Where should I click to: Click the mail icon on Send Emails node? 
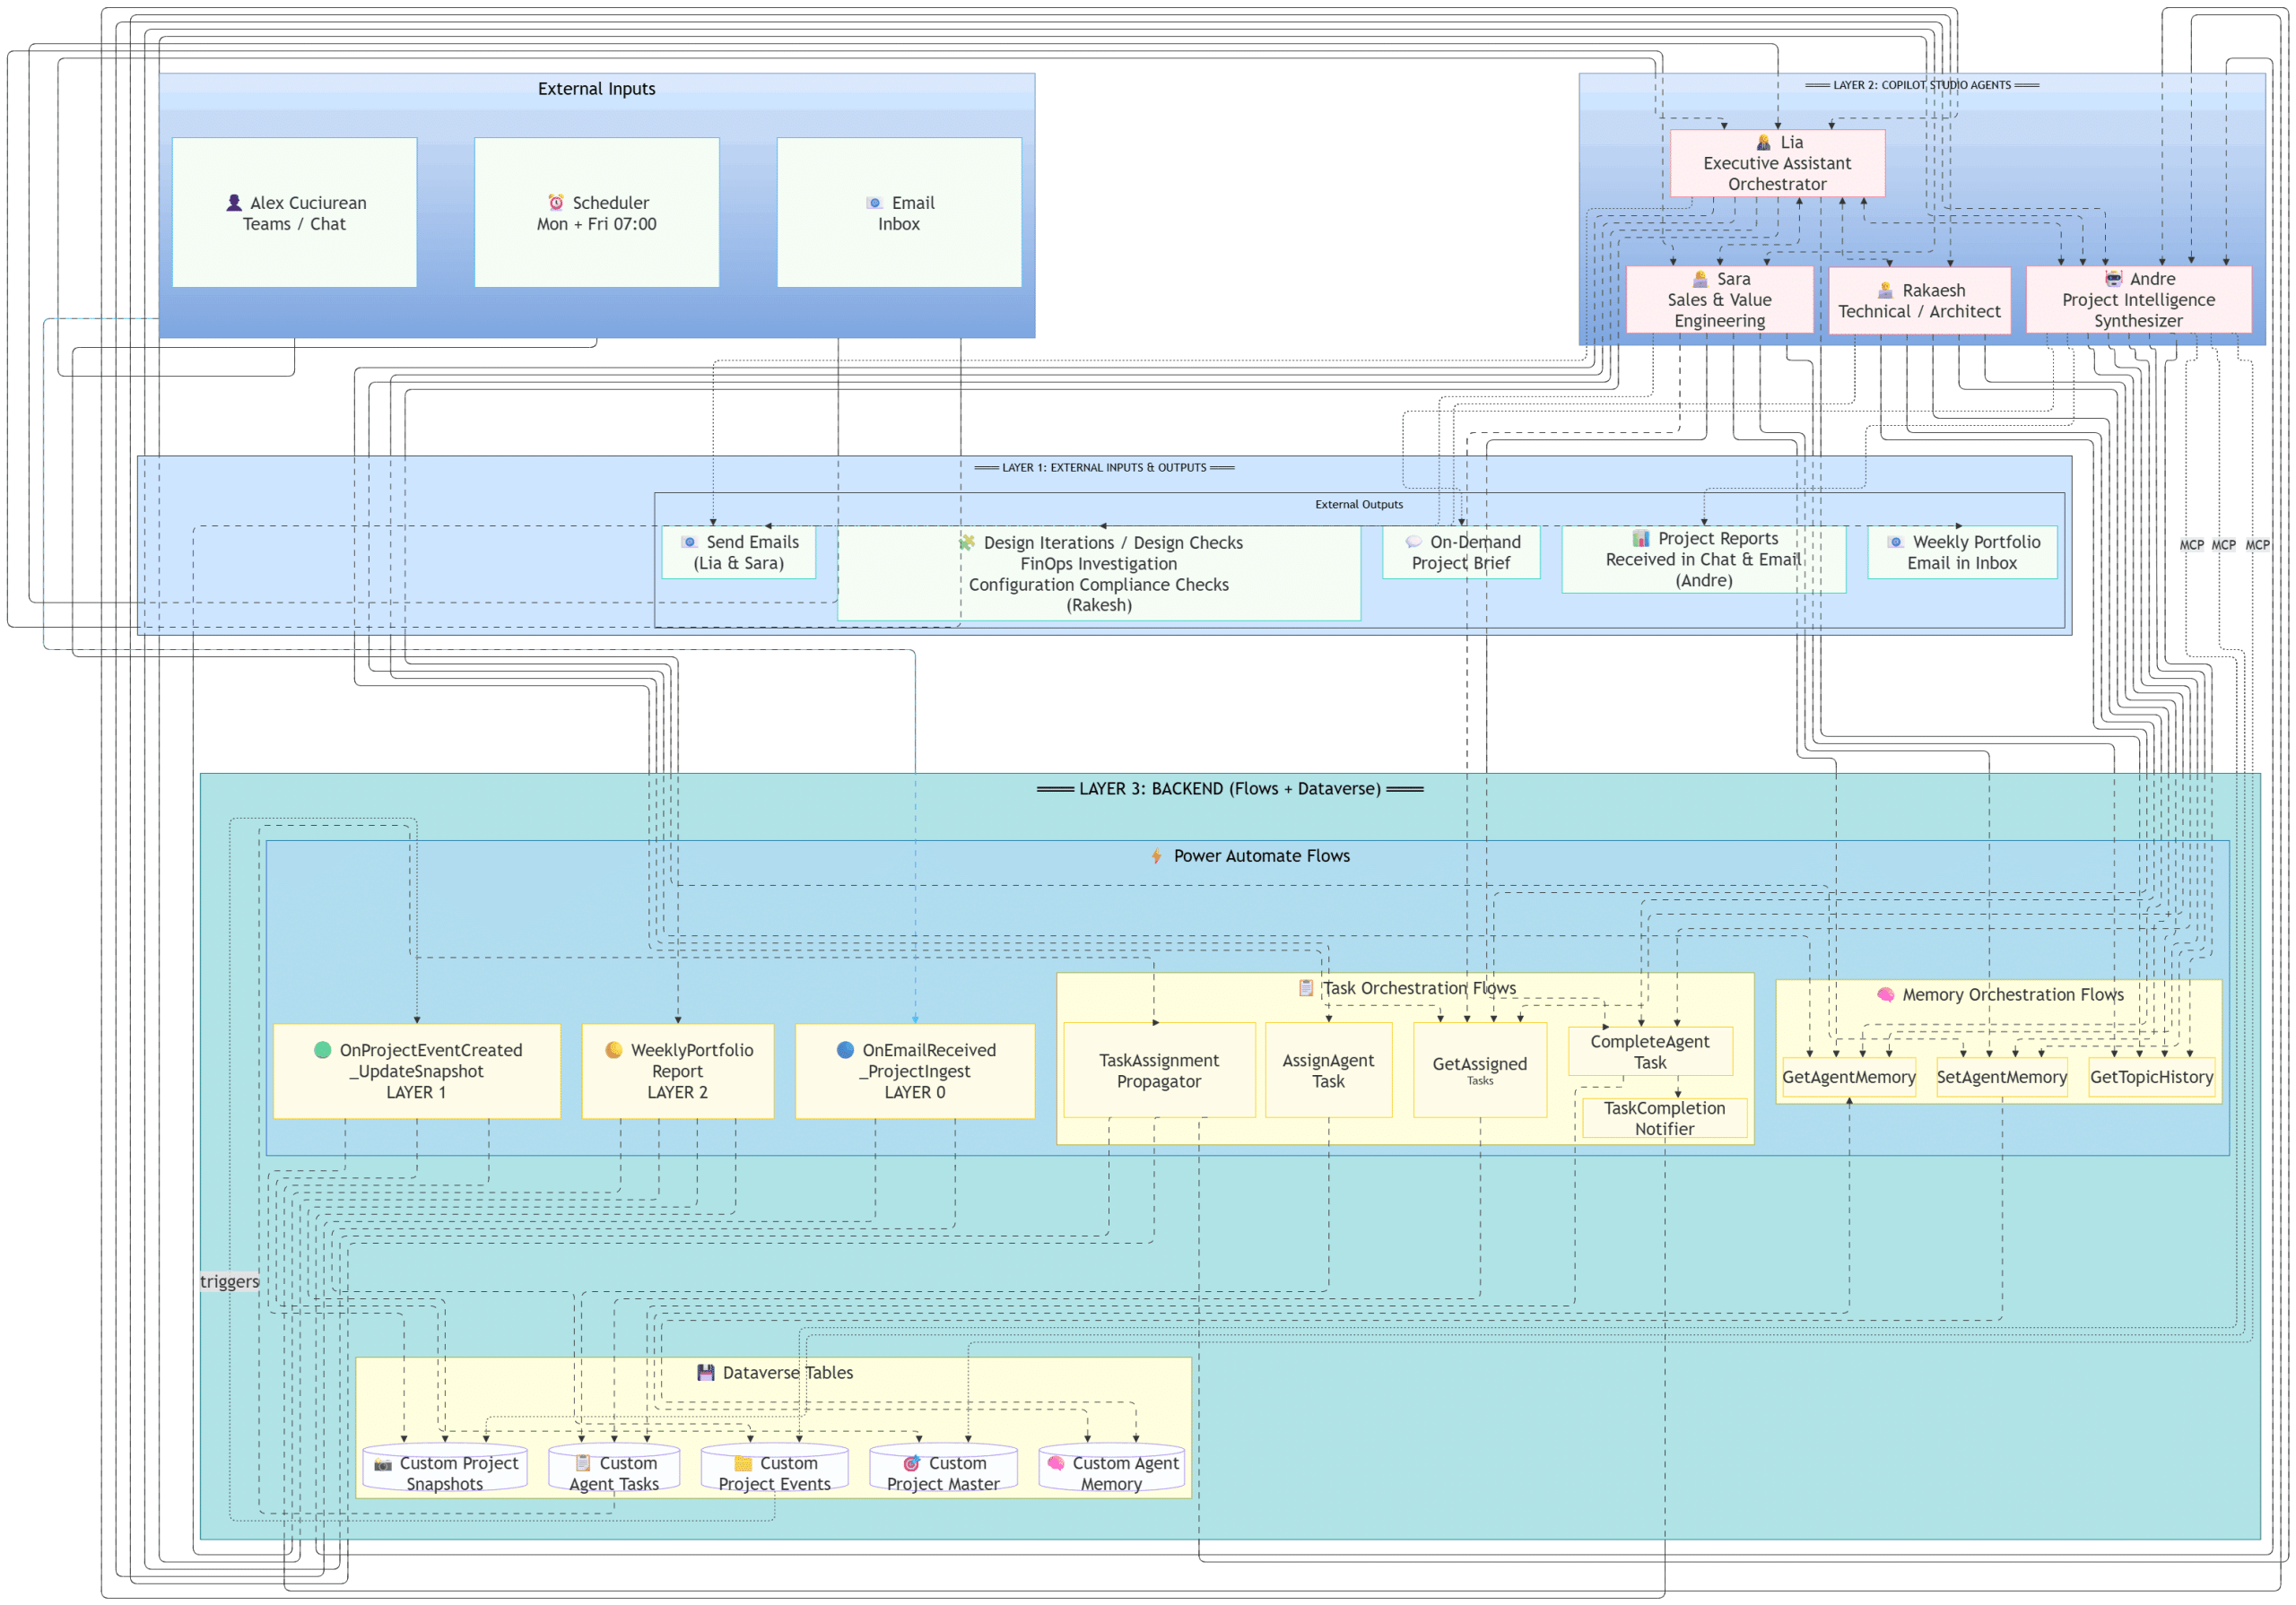[690, 542]
